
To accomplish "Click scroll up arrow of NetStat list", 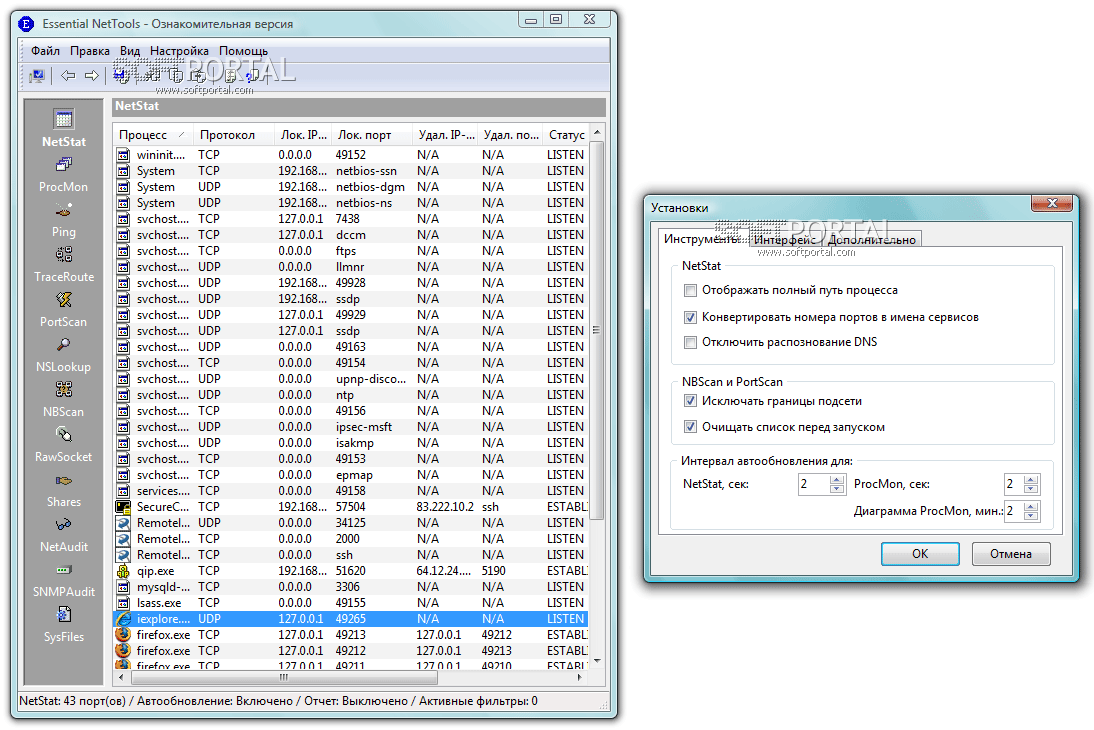I will pos(597,133).
